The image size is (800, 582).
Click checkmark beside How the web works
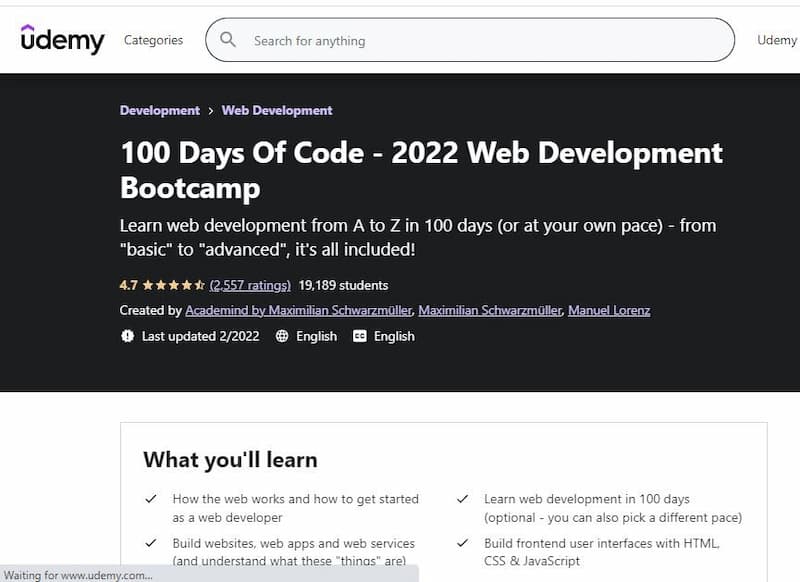[151, 498]
